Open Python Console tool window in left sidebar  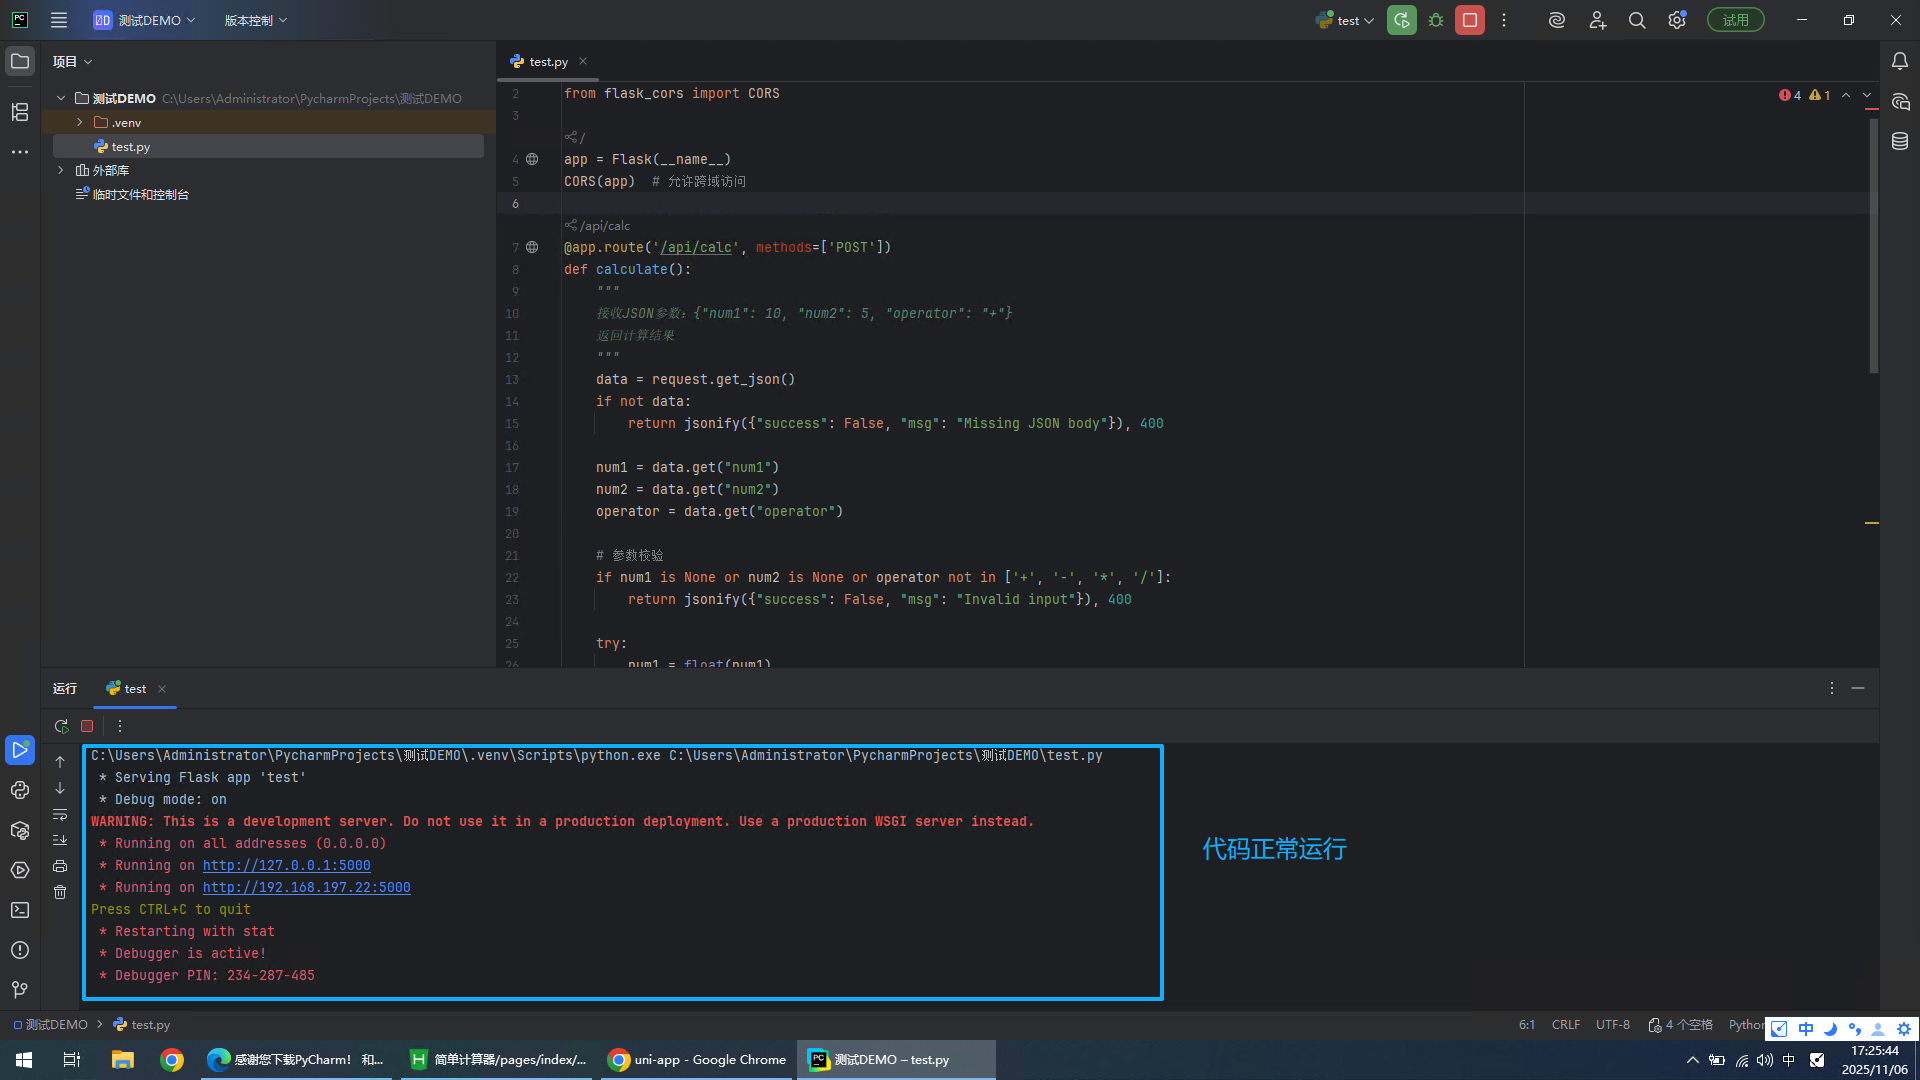pos(20,790)
